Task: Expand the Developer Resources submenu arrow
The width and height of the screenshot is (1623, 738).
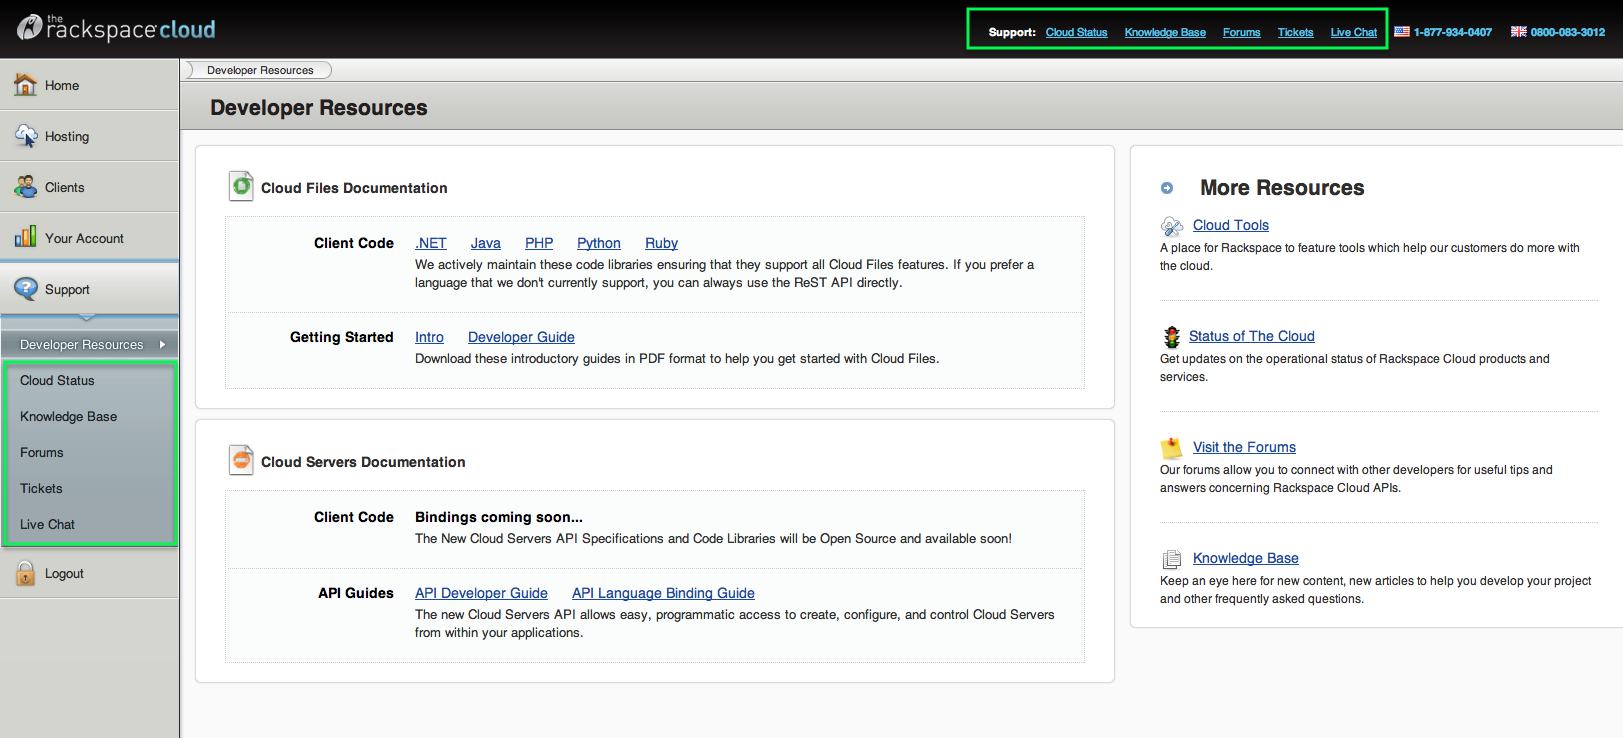Action: coord(162,344)
